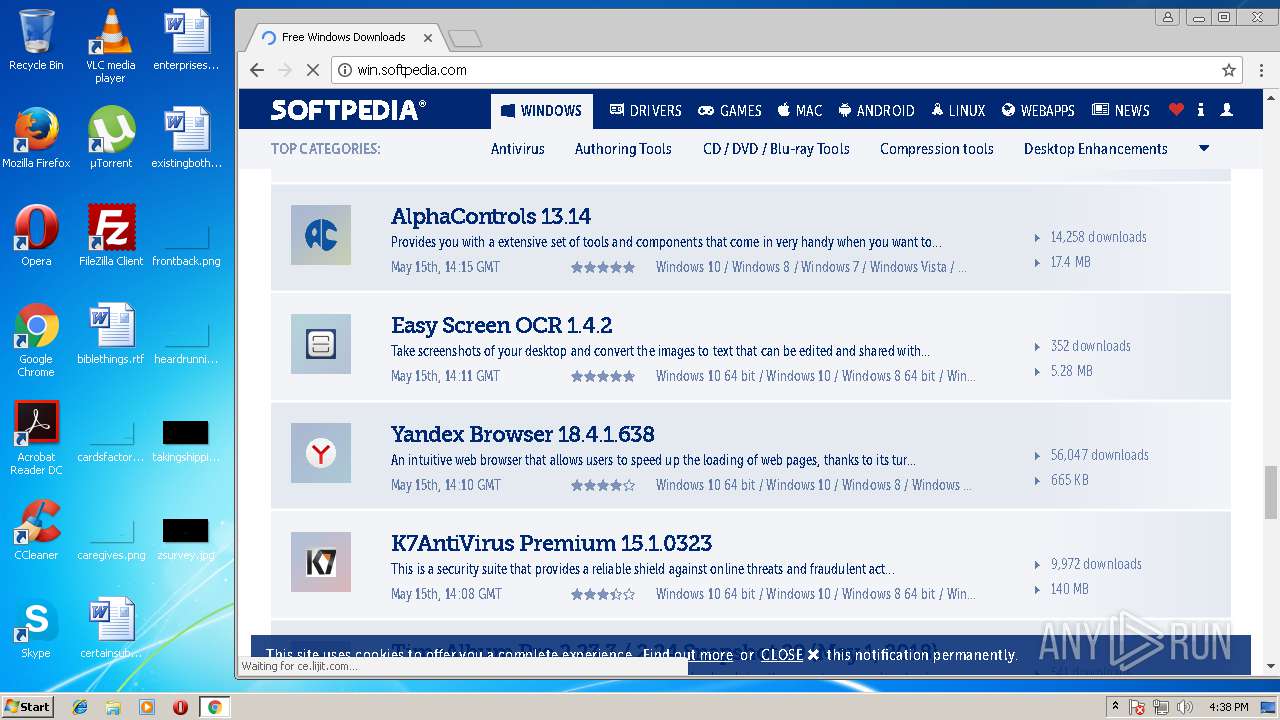Click the 4:38 PM taskbar clock
The width and height of the screenshot is (1280, 720).
[x=1229, y=707]
